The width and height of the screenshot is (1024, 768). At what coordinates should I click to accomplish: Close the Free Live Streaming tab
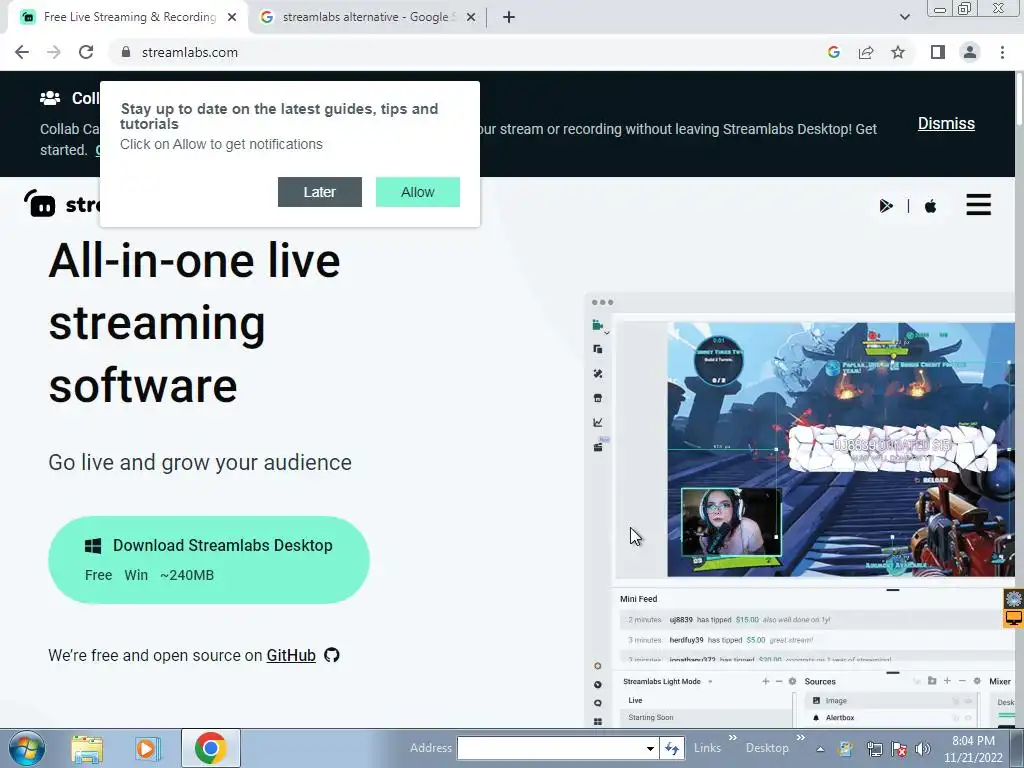click(232, 17)
